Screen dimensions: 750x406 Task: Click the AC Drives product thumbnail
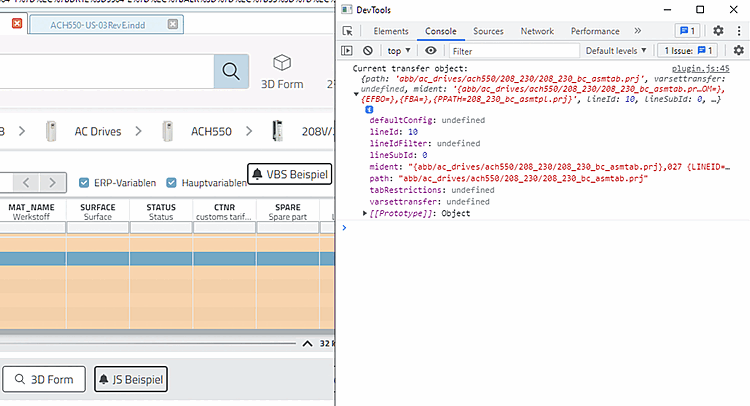click(51, 131)
